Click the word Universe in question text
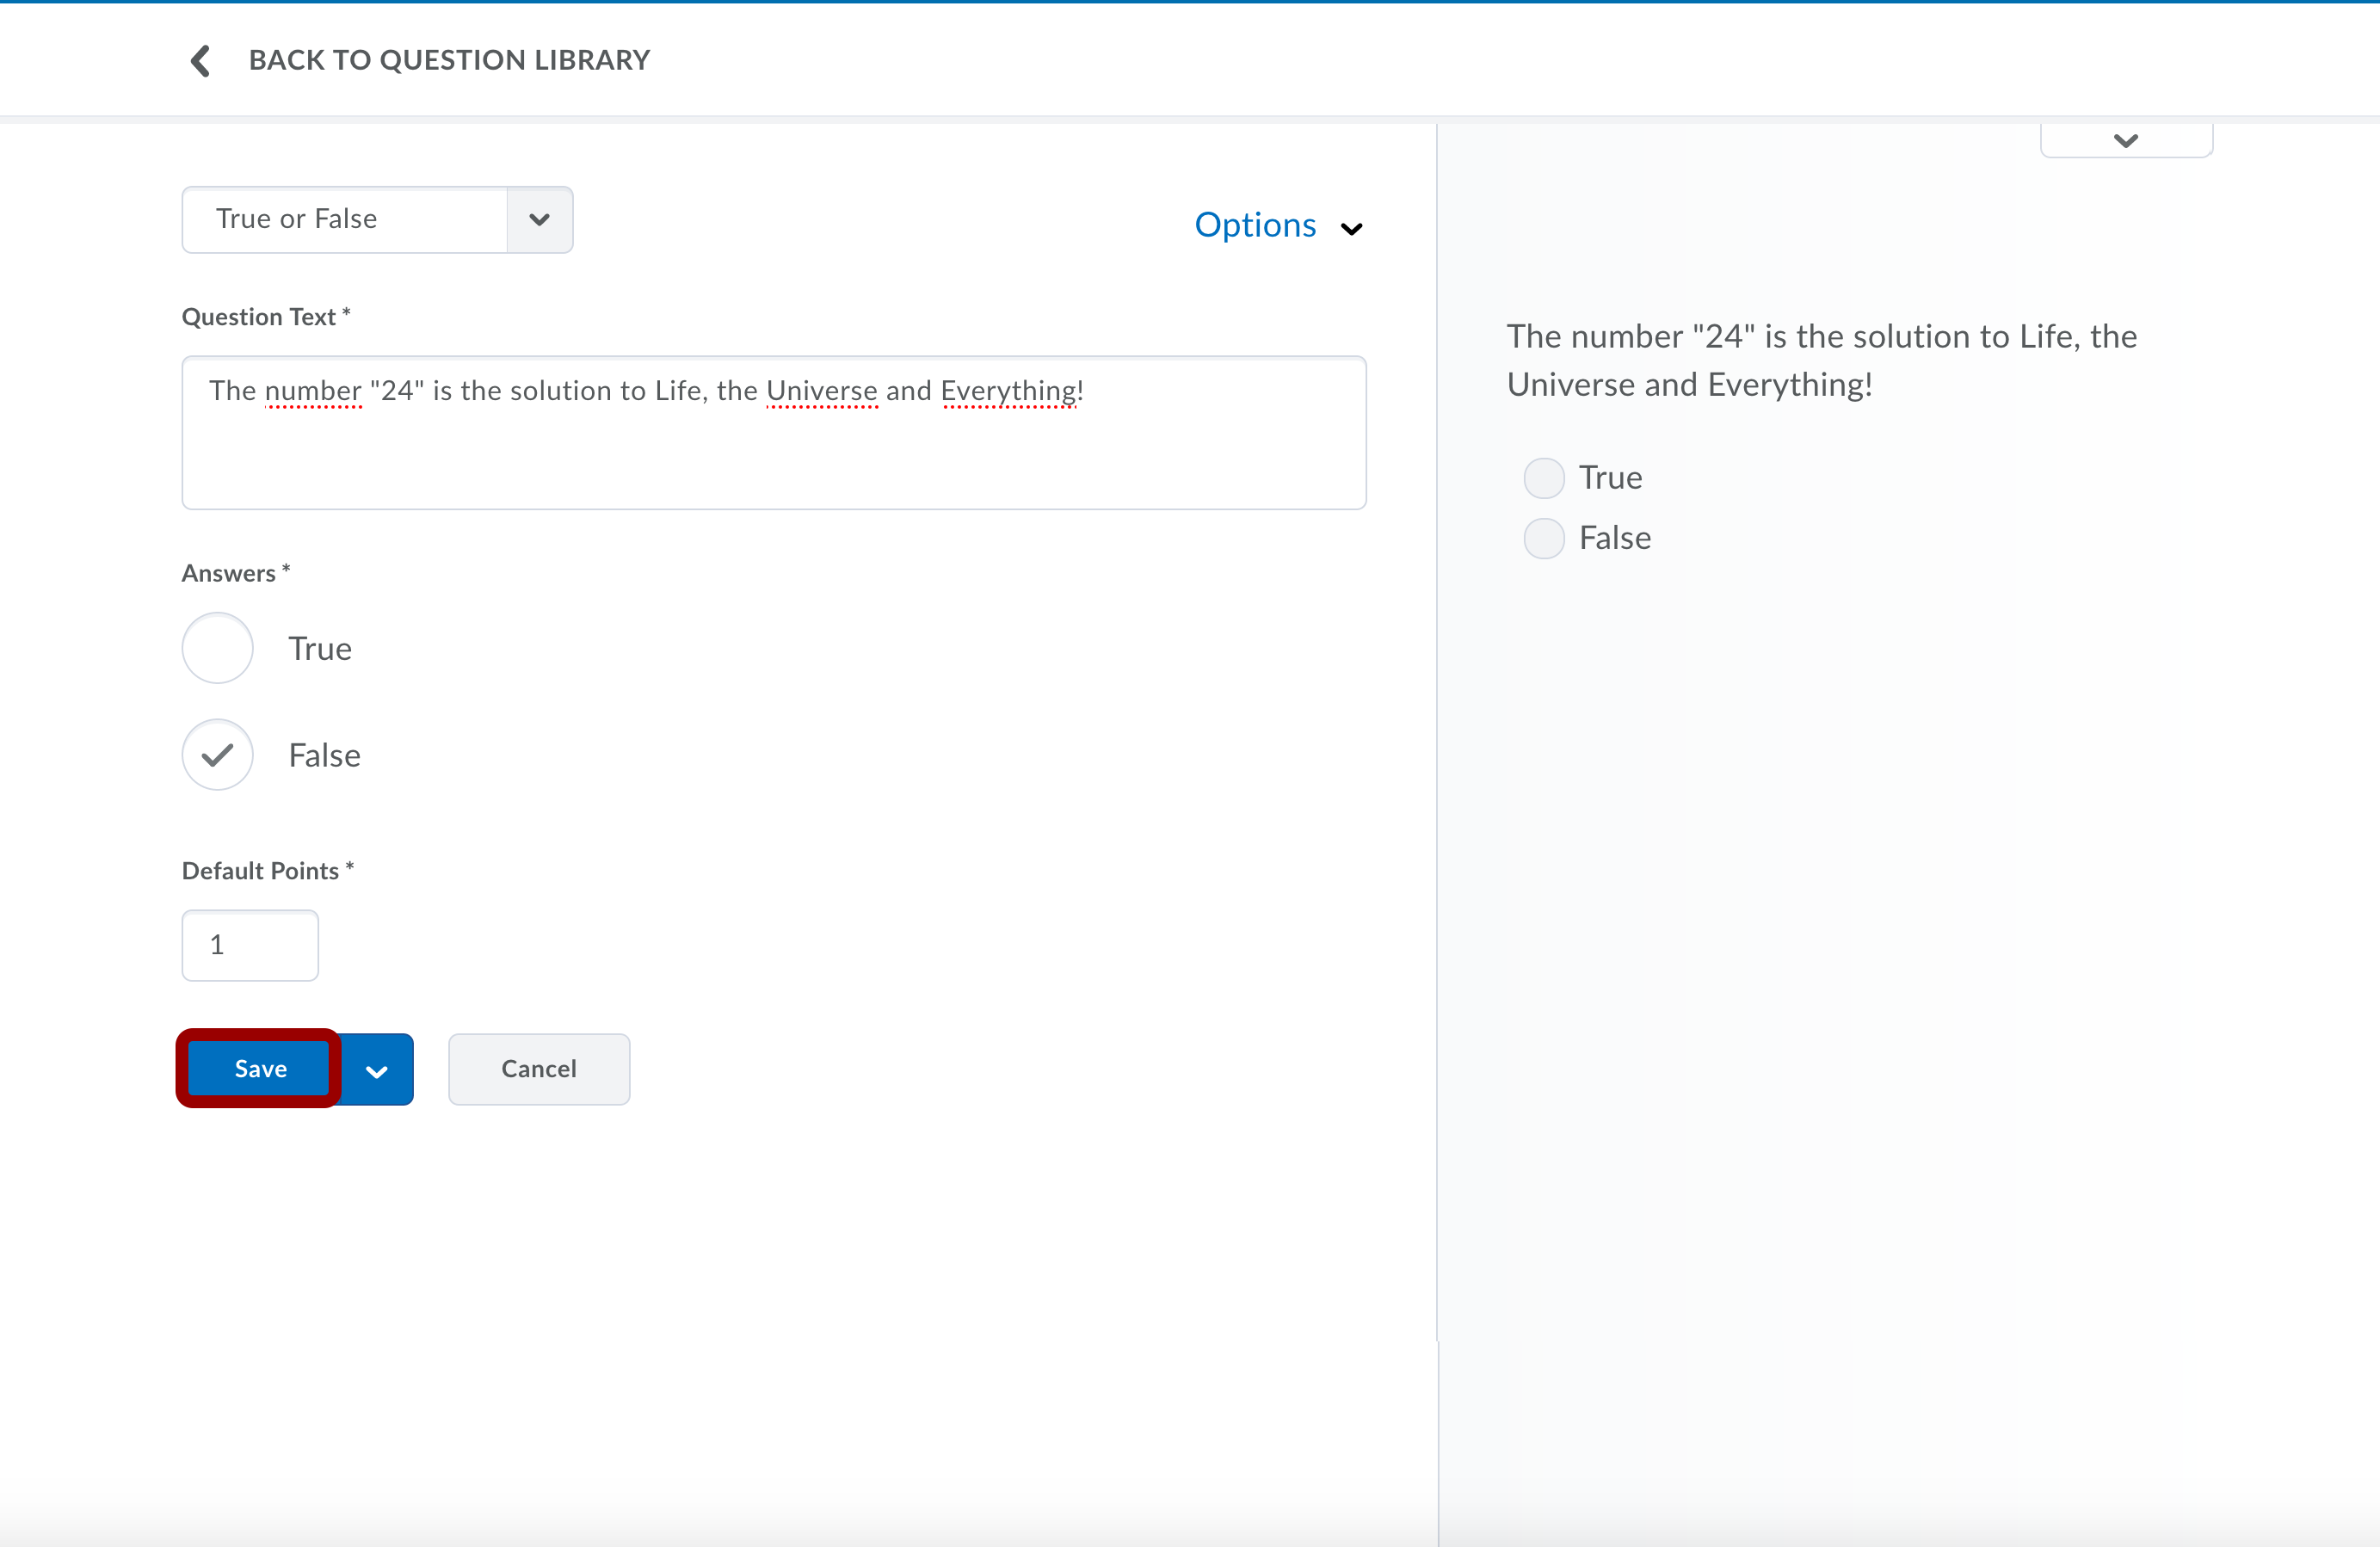Image resolution: width=2380 pixels, height=1547 pixels. point(821,390)
